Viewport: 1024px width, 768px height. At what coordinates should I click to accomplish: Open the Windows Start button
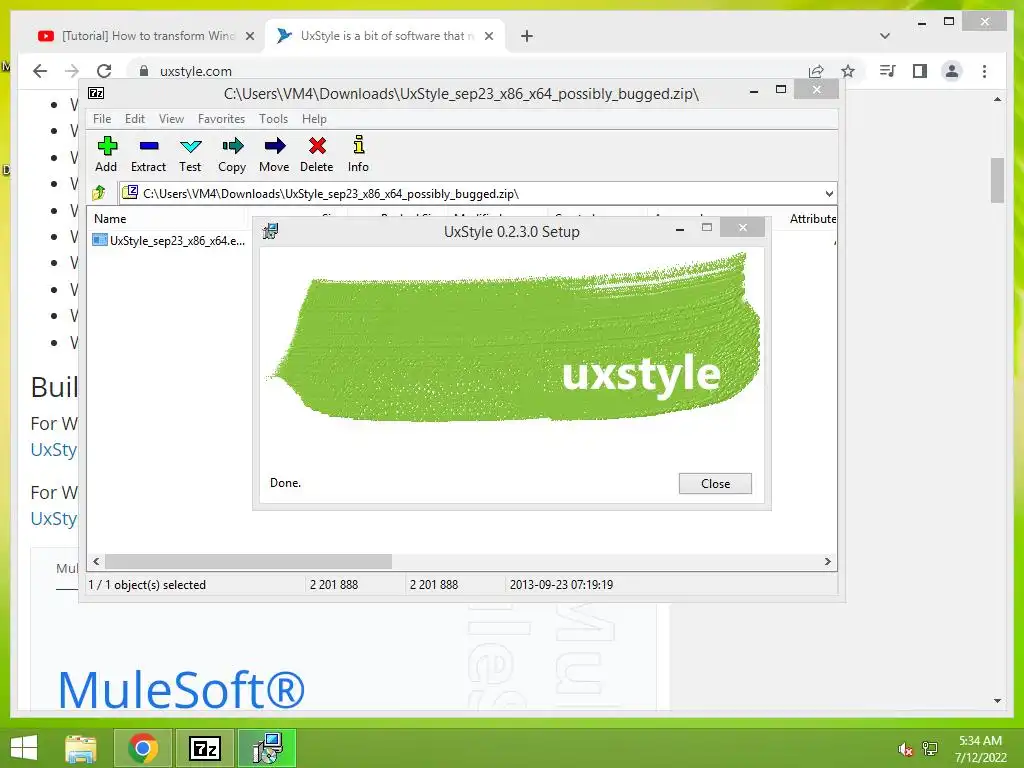point(24,748)
